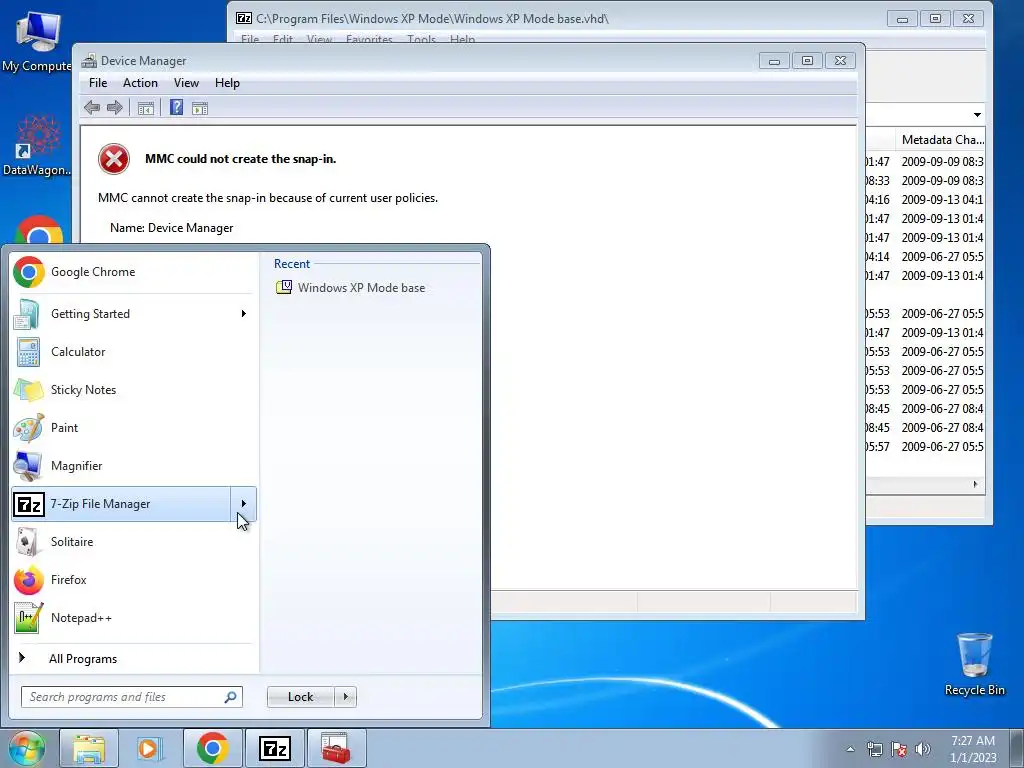The height and width of the screenshot is (768, 1024).
Task: Click Forward arrow in Device Manager toolbar
Action: [115, 108]
